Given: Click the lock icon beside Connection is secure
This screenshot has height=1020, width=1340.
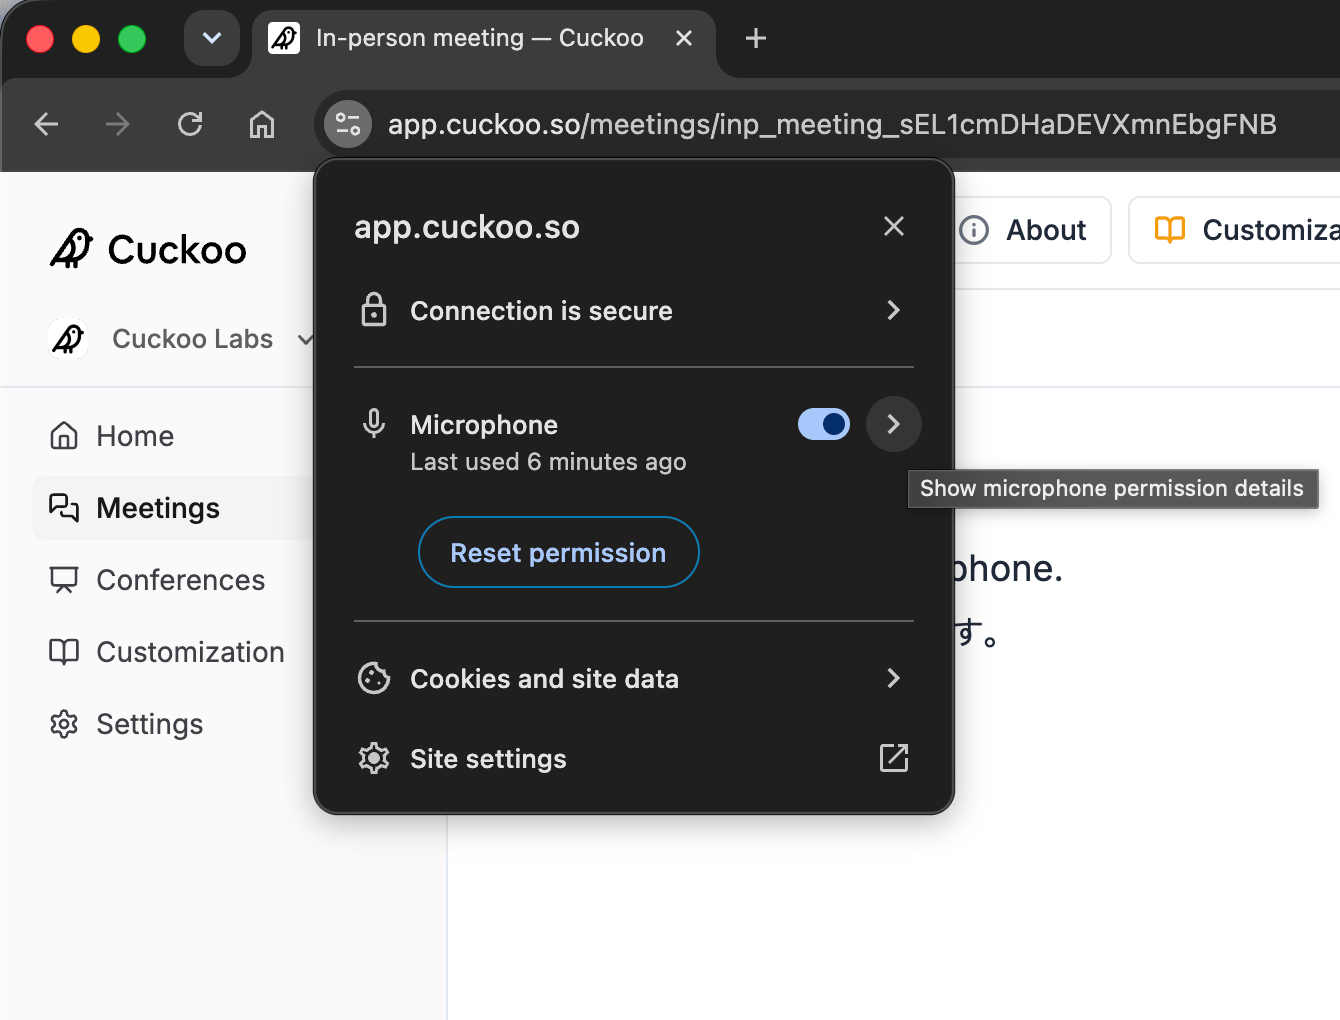Looking at the screenshot, I should coord(374,310).
